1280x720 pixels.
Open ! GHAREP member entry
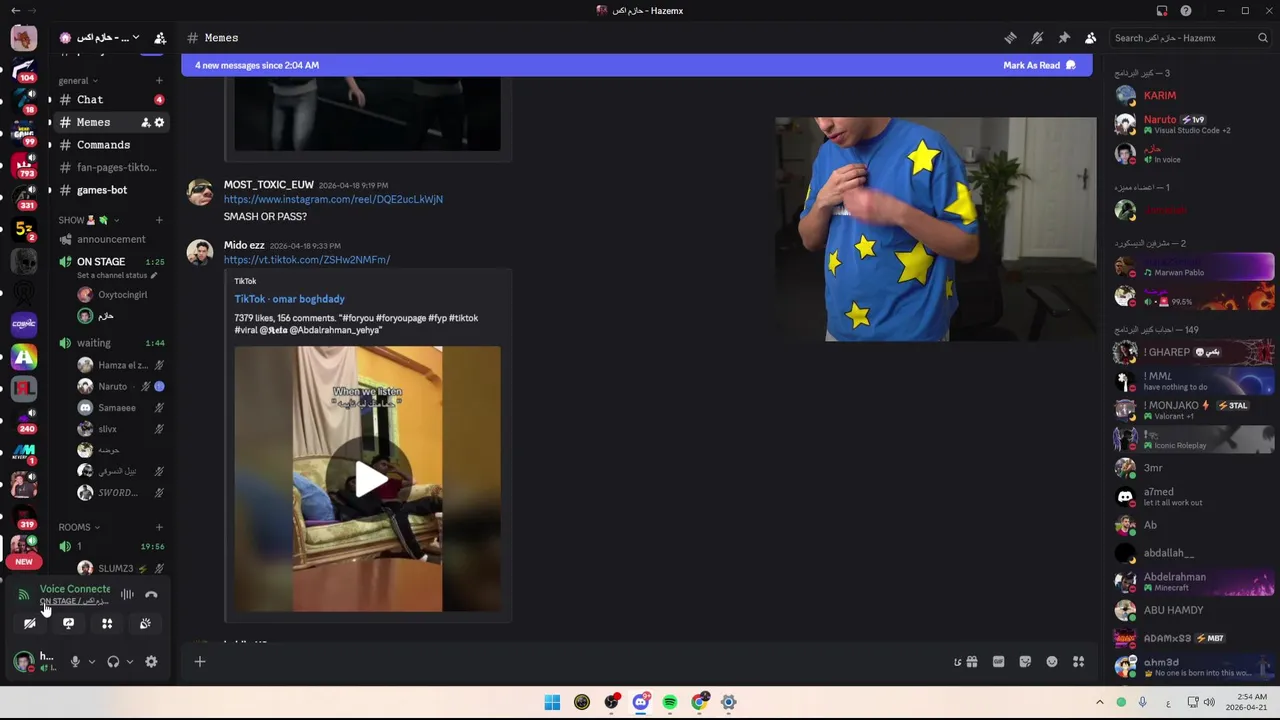coord(1193,352)
